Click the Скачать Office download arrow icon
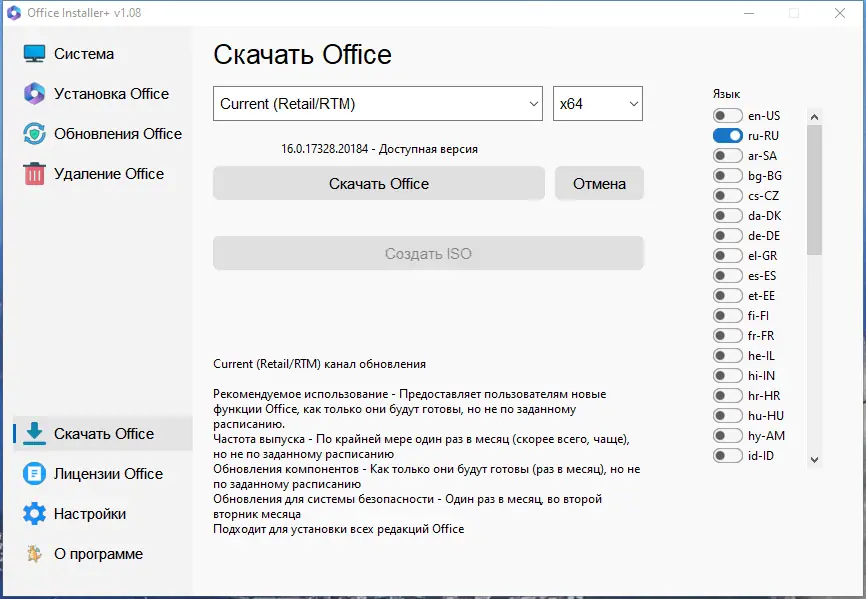 [x=34, y=433]
